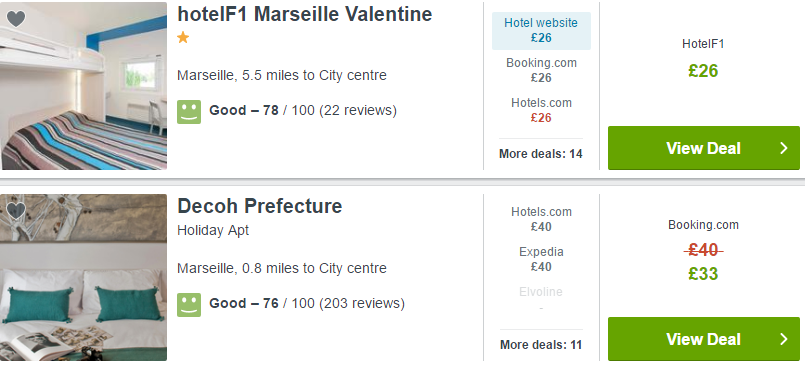Select the Hotel website £26 deal
805x367 pixels.
click(541, 31)
